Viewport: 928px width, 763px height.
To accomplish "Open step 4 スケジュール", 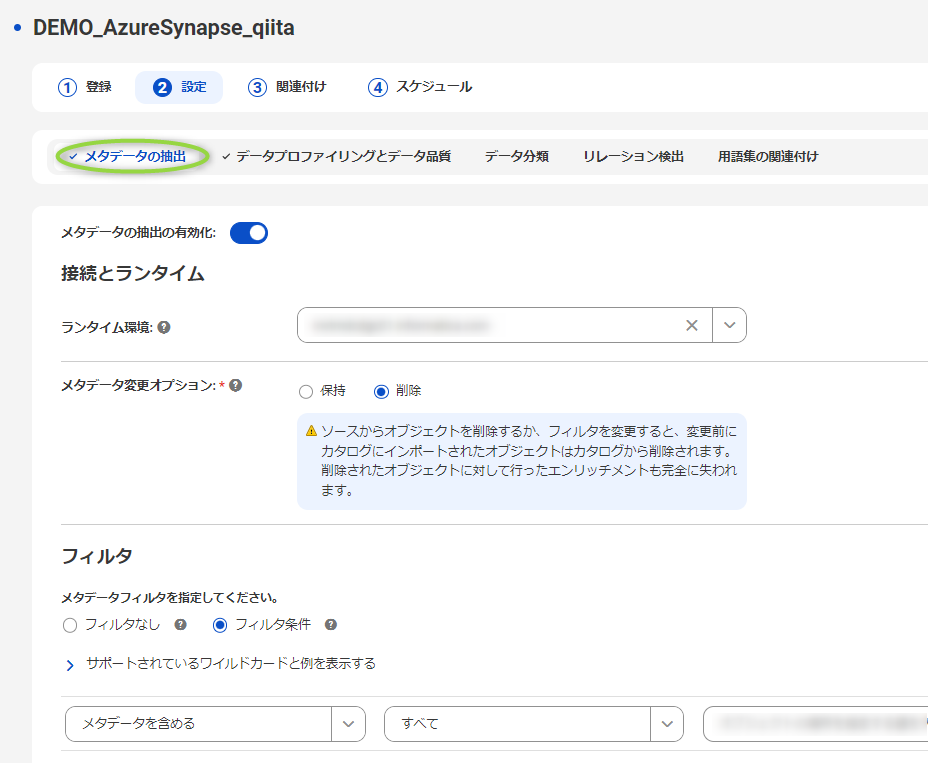I will click(420, 87).
